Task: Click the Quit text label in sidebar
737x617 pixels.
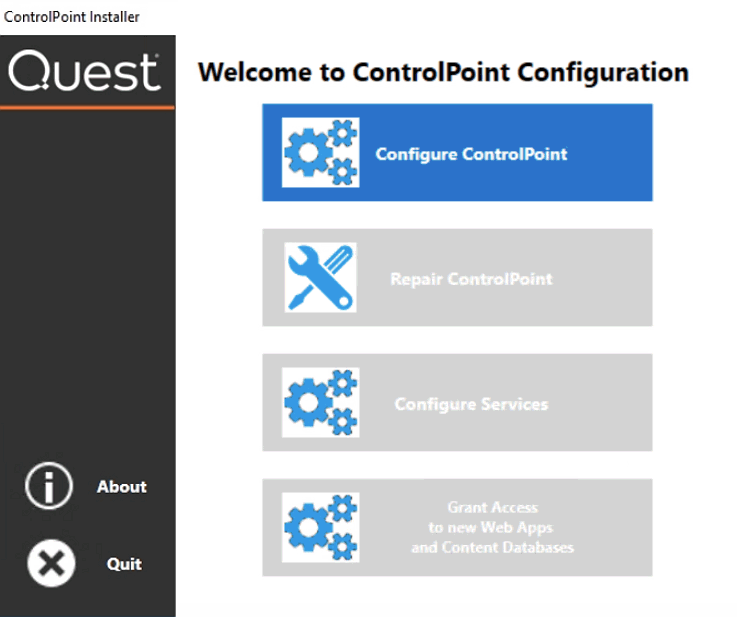Action: pos(124,564)
